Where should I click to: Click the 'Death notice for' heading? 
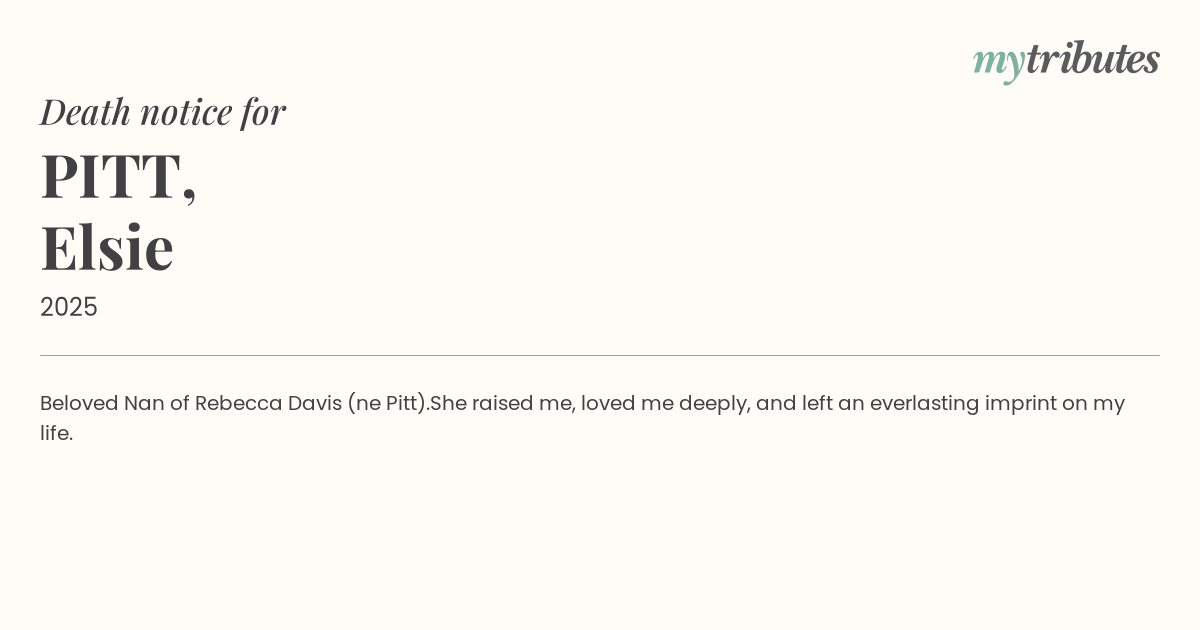click(163, 112)
